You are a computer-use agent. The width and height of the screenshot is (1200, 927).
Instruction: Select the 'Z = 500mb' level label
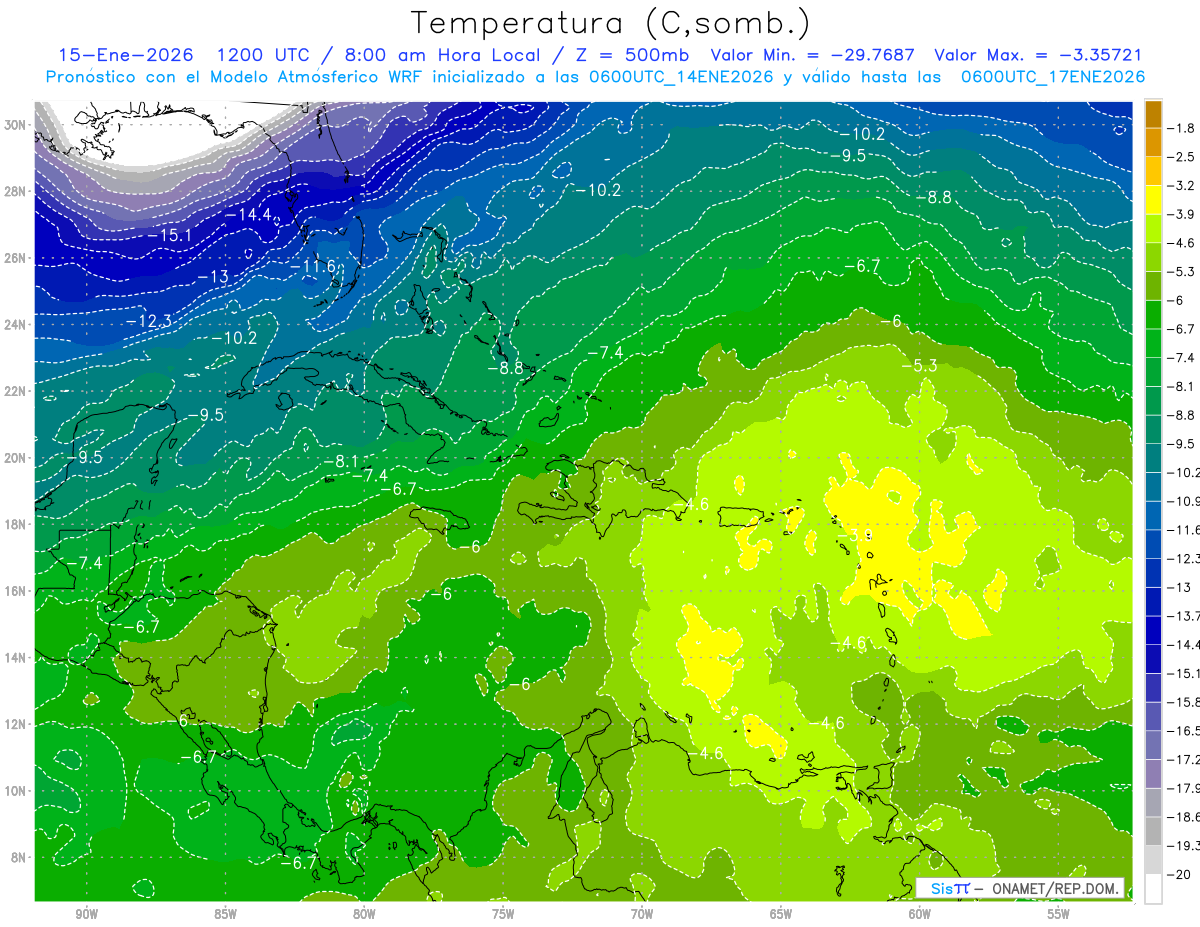tap(633, 55)
